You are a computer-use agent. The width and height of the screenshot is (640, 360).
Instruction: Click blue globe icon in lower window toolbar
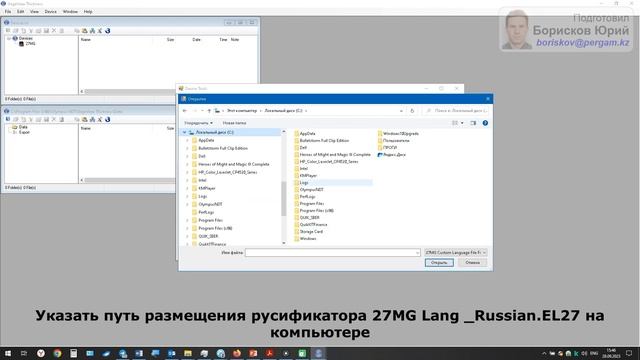(108, 119)
